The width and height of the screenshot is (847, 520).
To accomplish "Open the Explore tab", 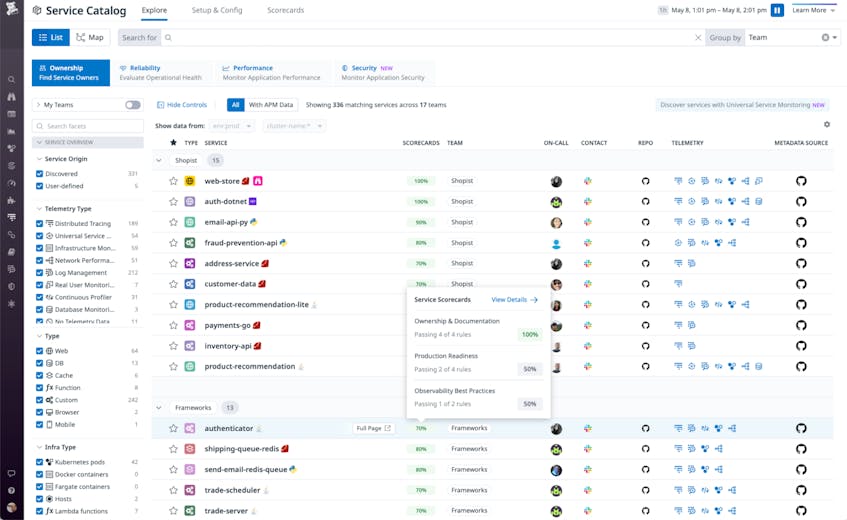I will coord(154,10).
